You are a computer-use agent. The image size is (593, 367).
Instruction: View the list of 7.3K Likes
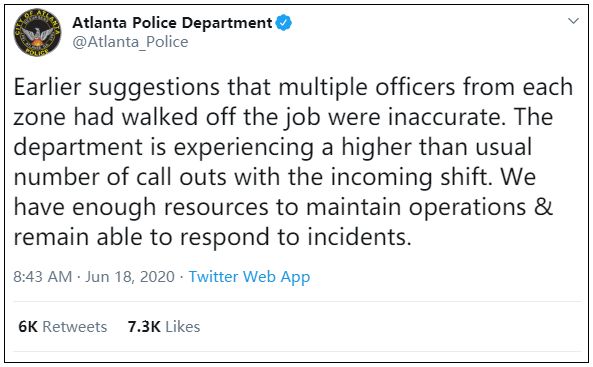point(164,327)
